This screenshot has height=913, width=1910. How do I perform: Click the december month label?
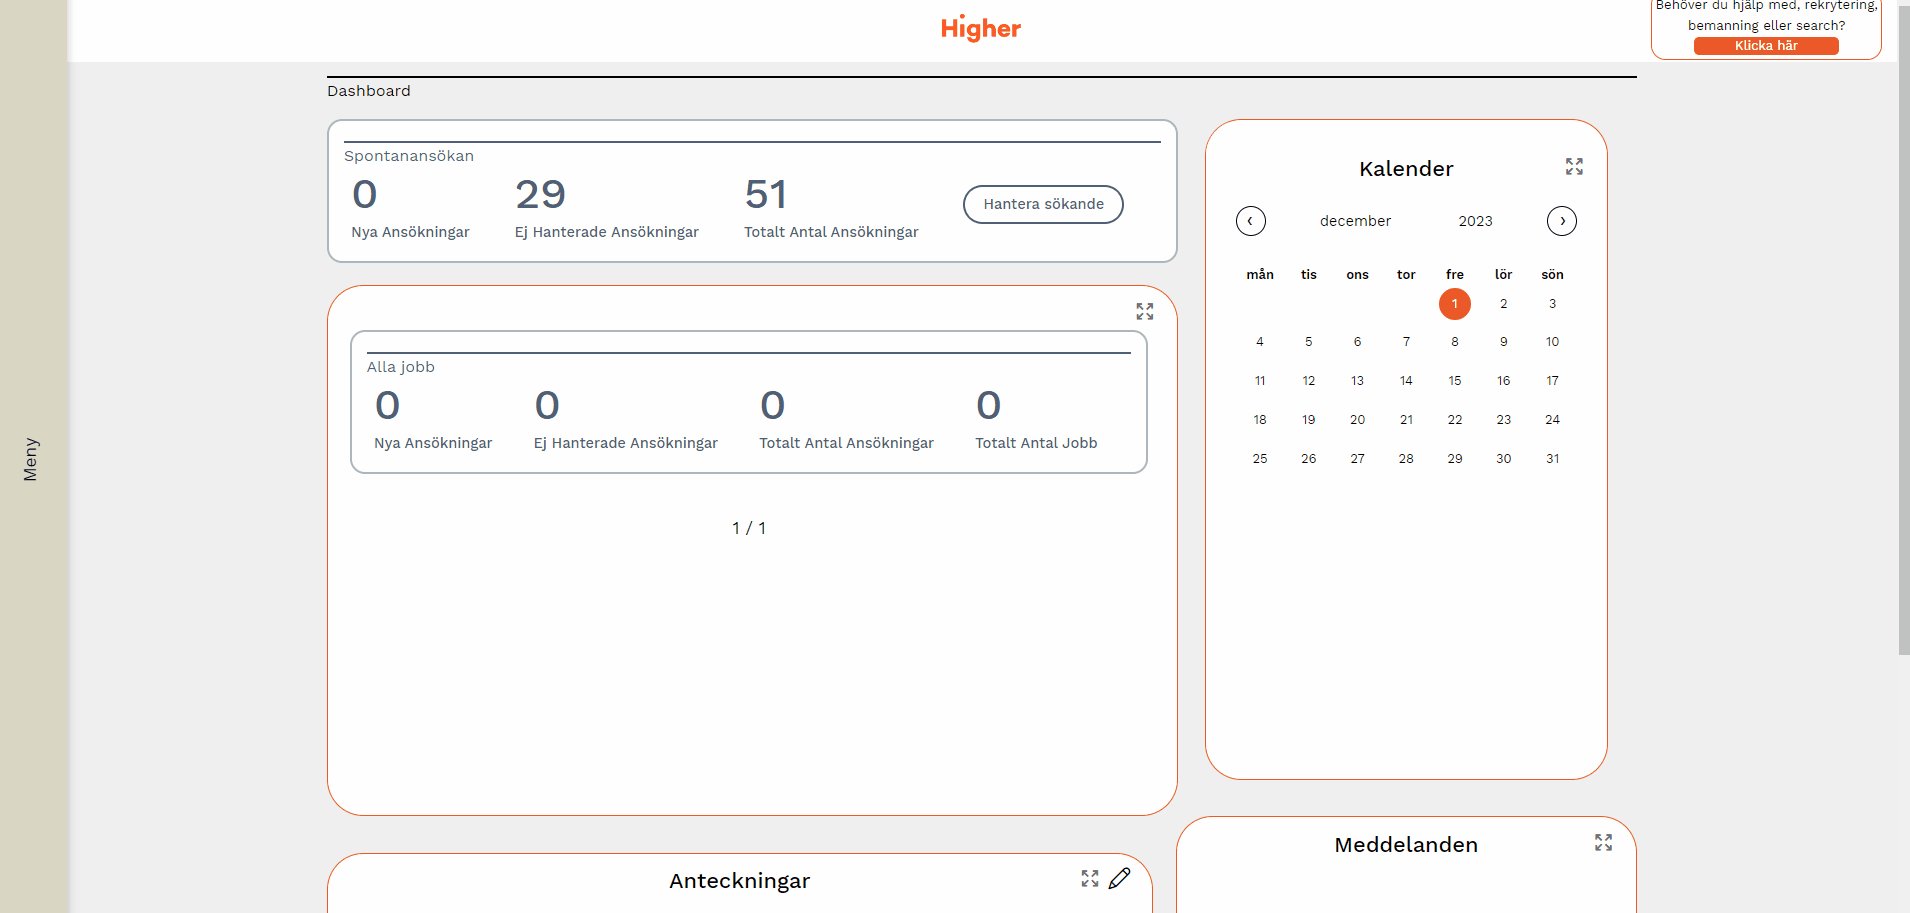(x=1355, y=221)
